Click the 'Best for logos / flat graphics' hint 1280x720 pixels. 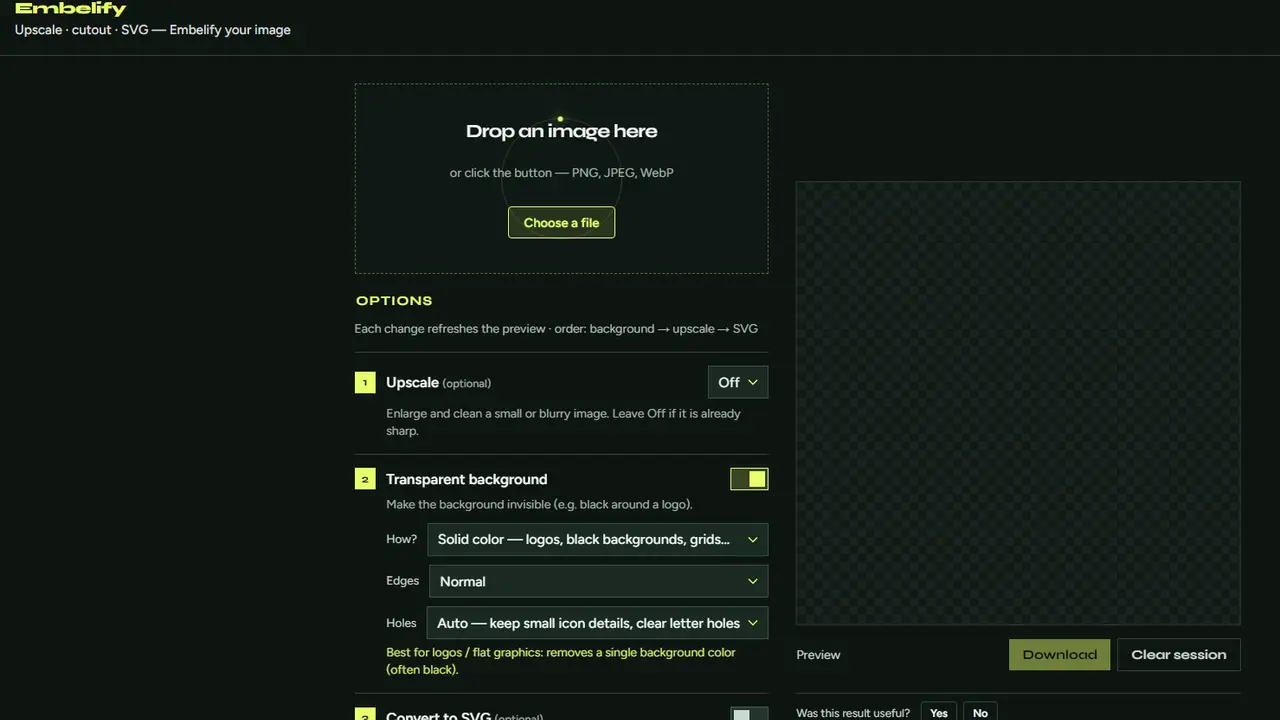(561, 661)
